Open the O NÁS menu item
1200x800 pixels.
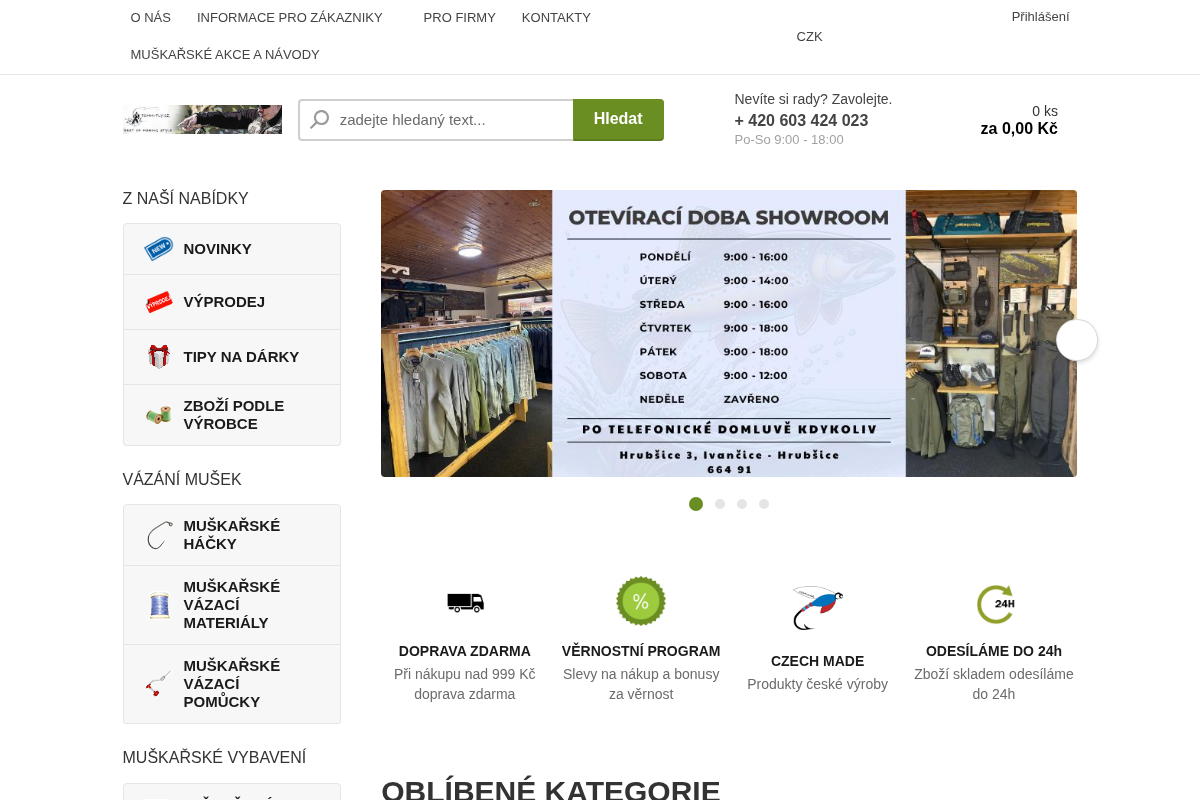pyautogui.click(x=151, y=18)
